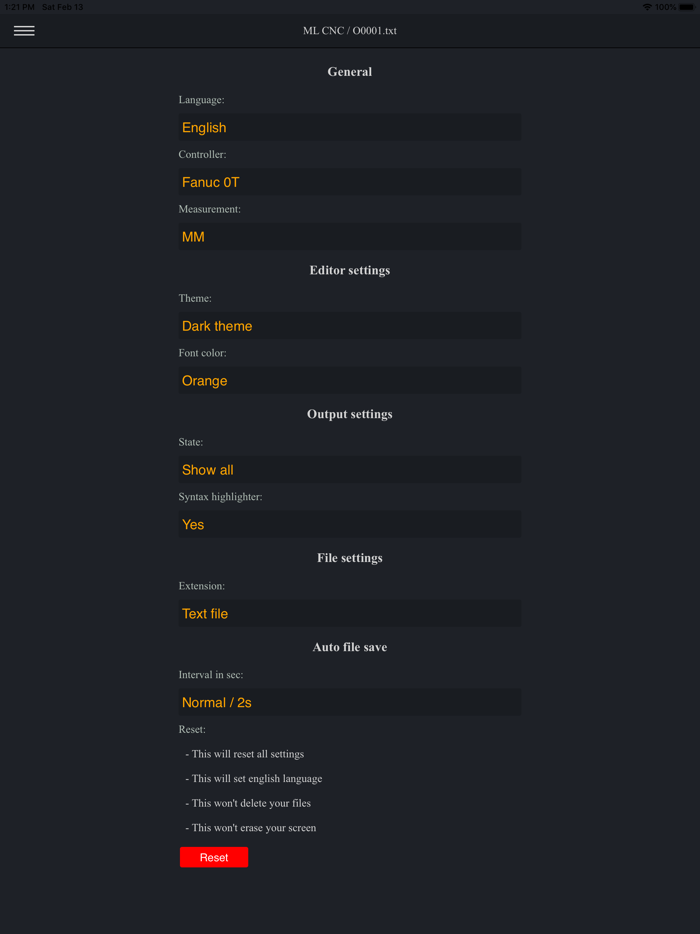
Task: Tap the Auto file save heading
Action: point(350,647)
